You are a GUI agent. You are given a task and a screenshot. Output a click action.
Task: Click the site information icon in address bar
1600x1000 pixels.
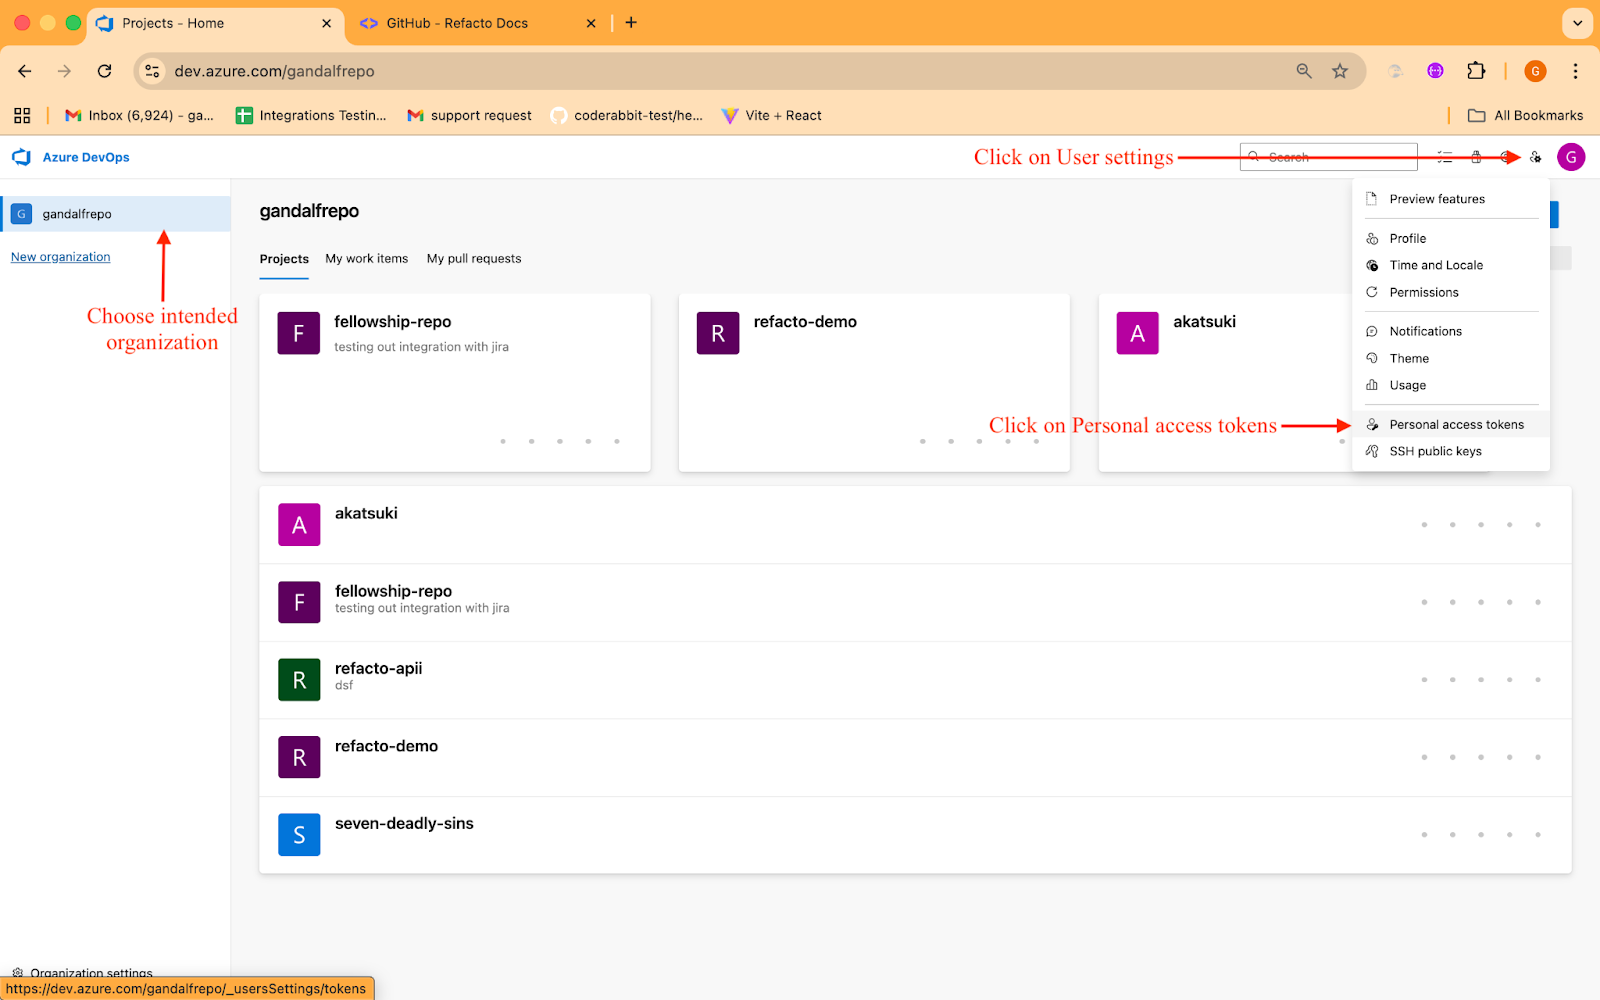(x=152, y=71)
